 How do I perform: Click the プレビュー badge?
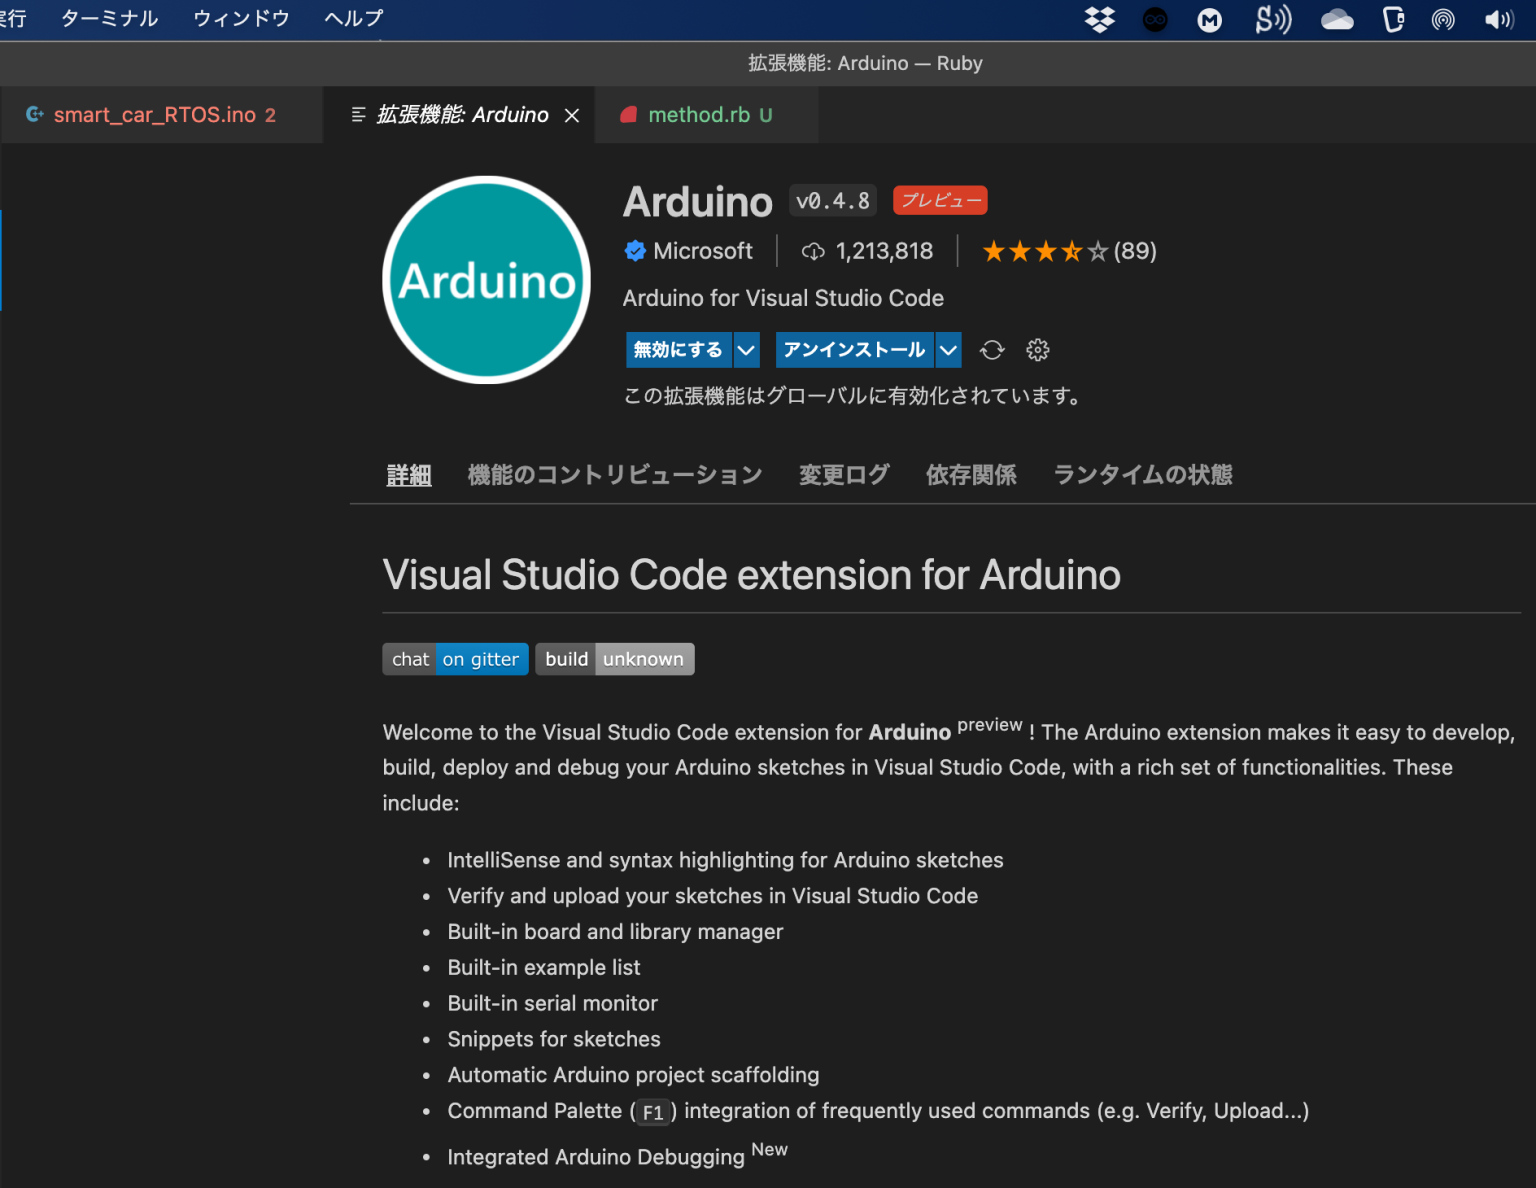coord(940,200)
